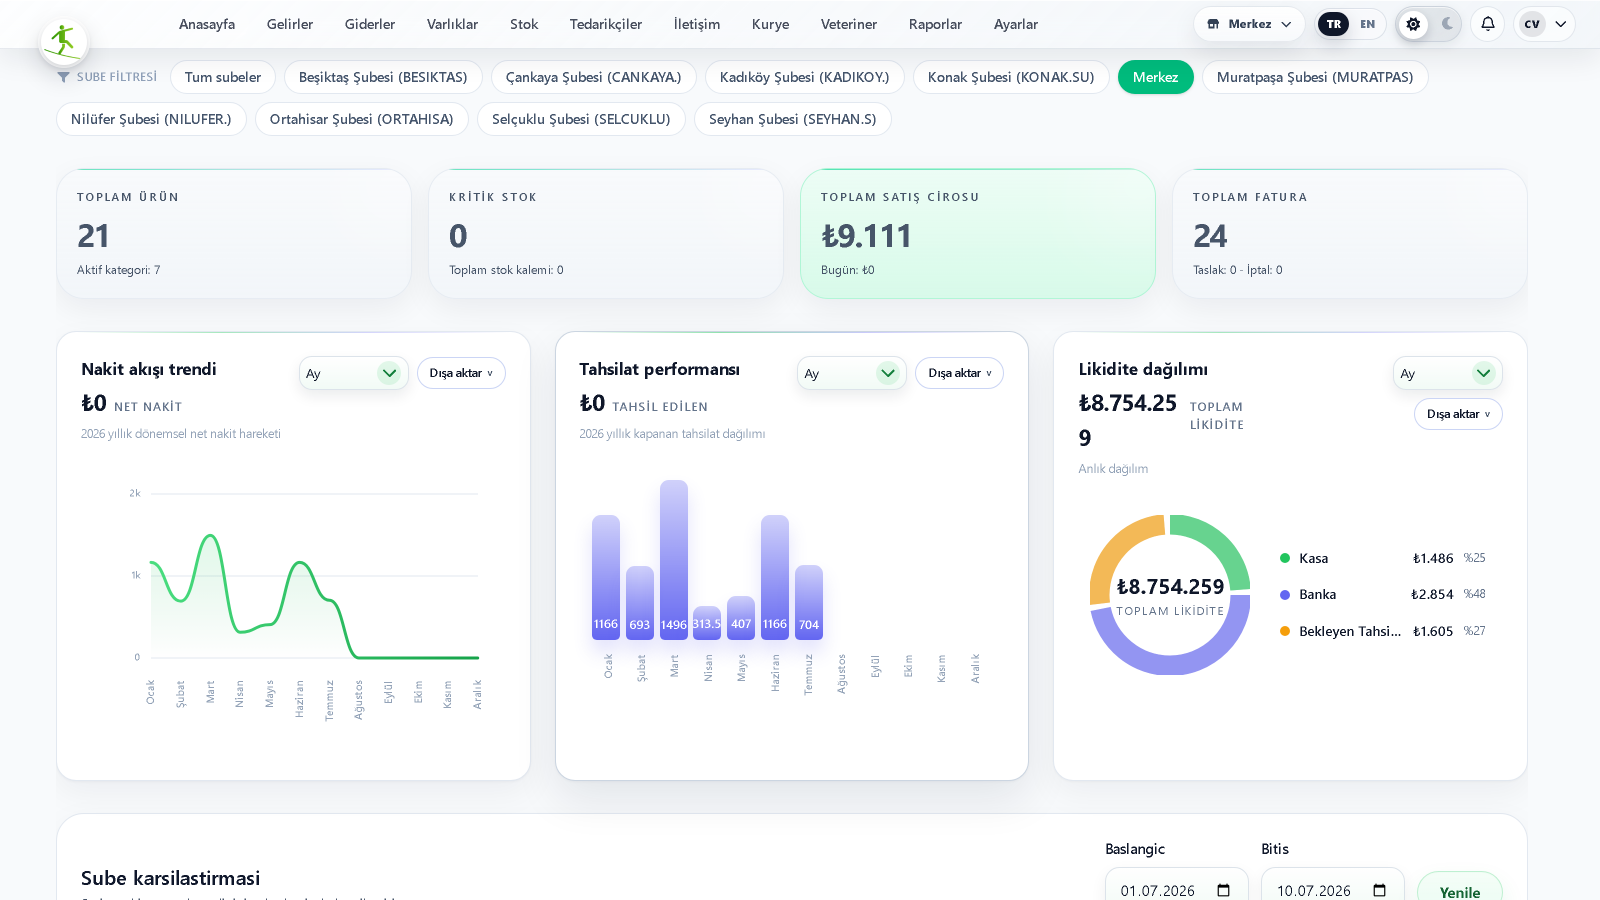Image resolution: width=1600 pixels, height=900 pixels.
Task: Expand the user account chevron
Action: pos(1560,24)
